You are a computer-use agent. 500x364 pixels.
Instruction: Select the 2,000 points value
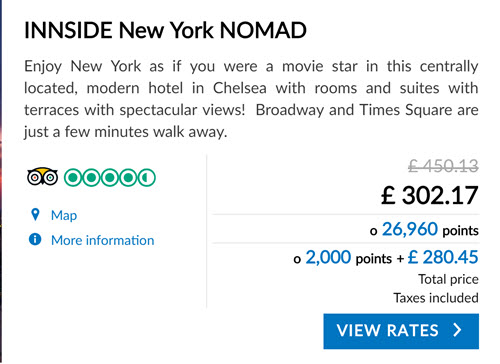click(x=328, y=258)
